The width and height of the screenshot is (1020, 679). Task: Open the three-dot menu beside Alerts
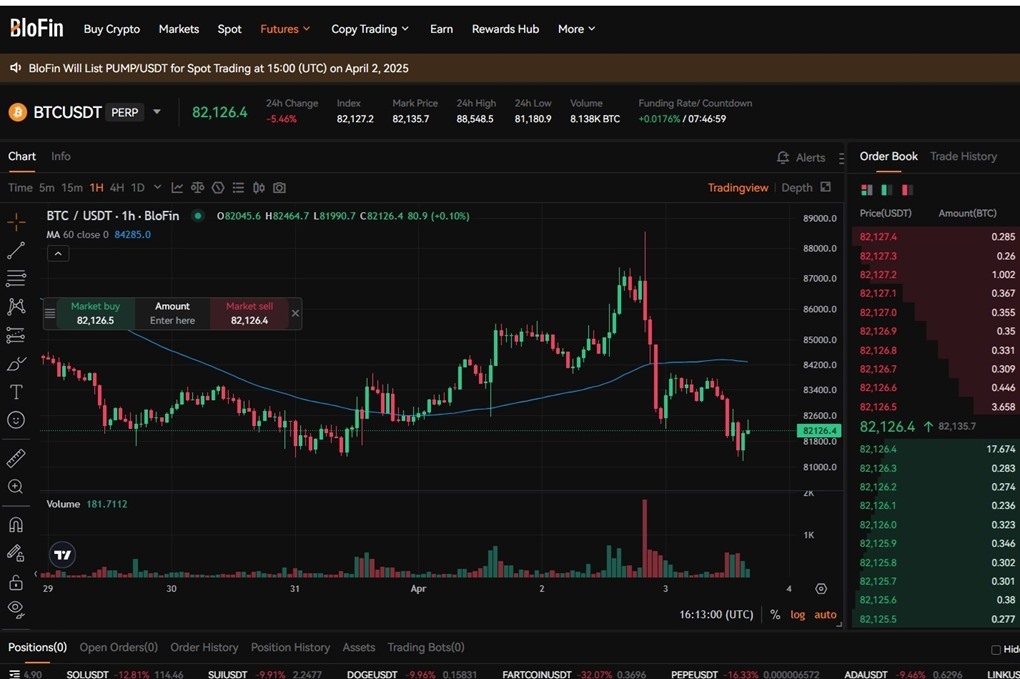click(x=841, y=158)
